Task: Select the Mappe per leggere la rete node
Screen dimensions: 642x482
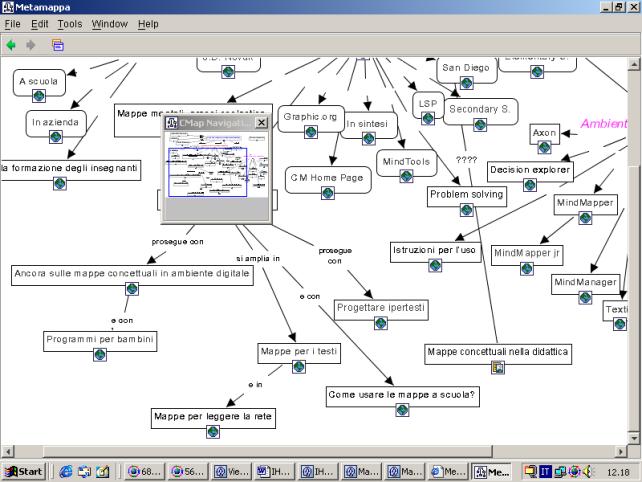Action: (213, 418)
